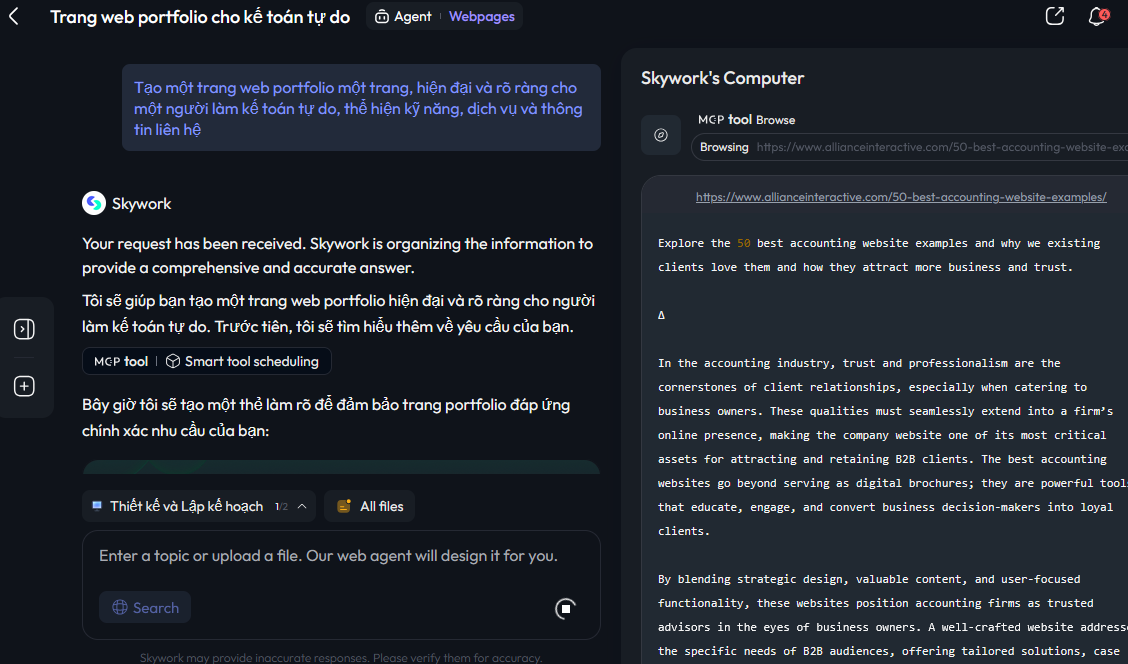Click the Skywork's Computer heading
The image size is (1128, 664).
click(722, 78)
